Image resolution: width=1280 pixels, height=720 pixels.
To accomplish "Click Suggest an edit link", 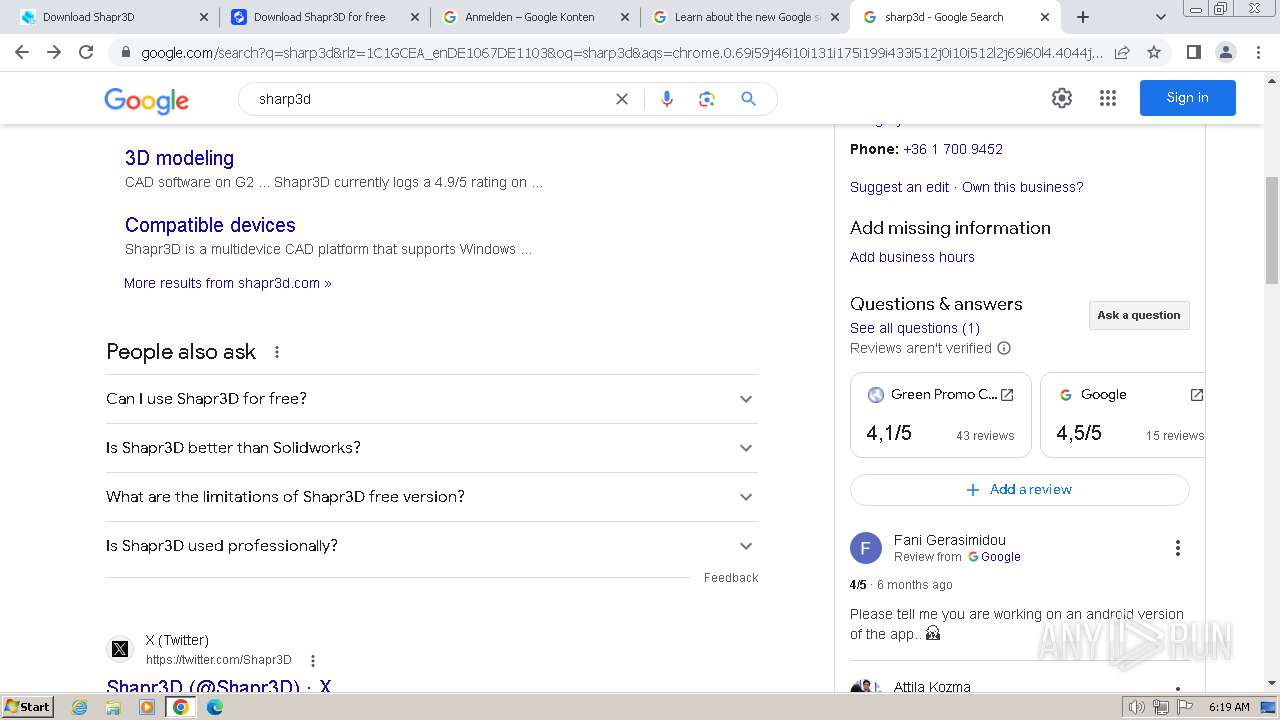I will (x=899, y=187).
